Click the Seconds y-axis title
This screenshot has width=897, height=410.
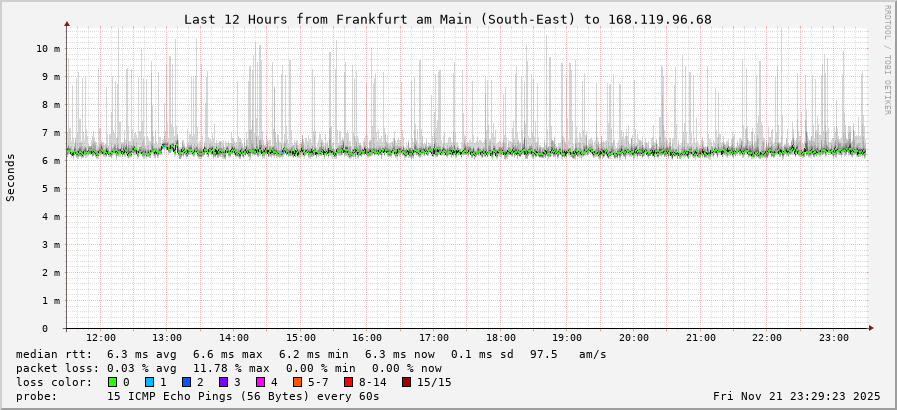(x=11, y=177)
